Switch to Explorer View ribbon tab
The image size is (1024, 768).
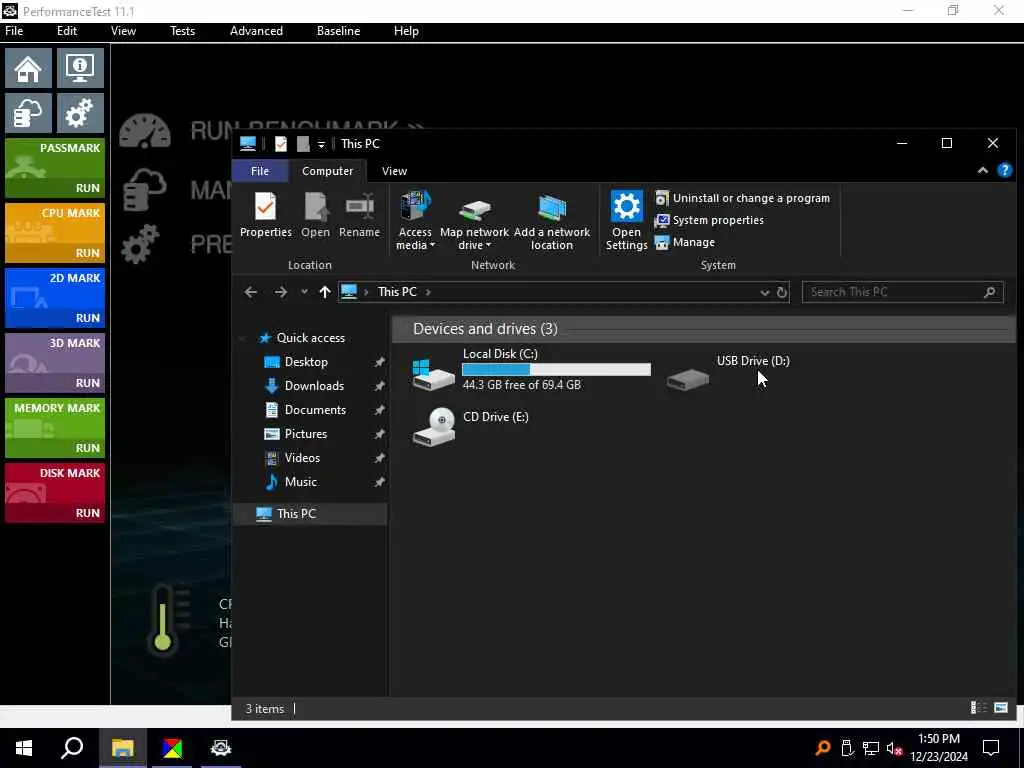click(x=394, y=171)
